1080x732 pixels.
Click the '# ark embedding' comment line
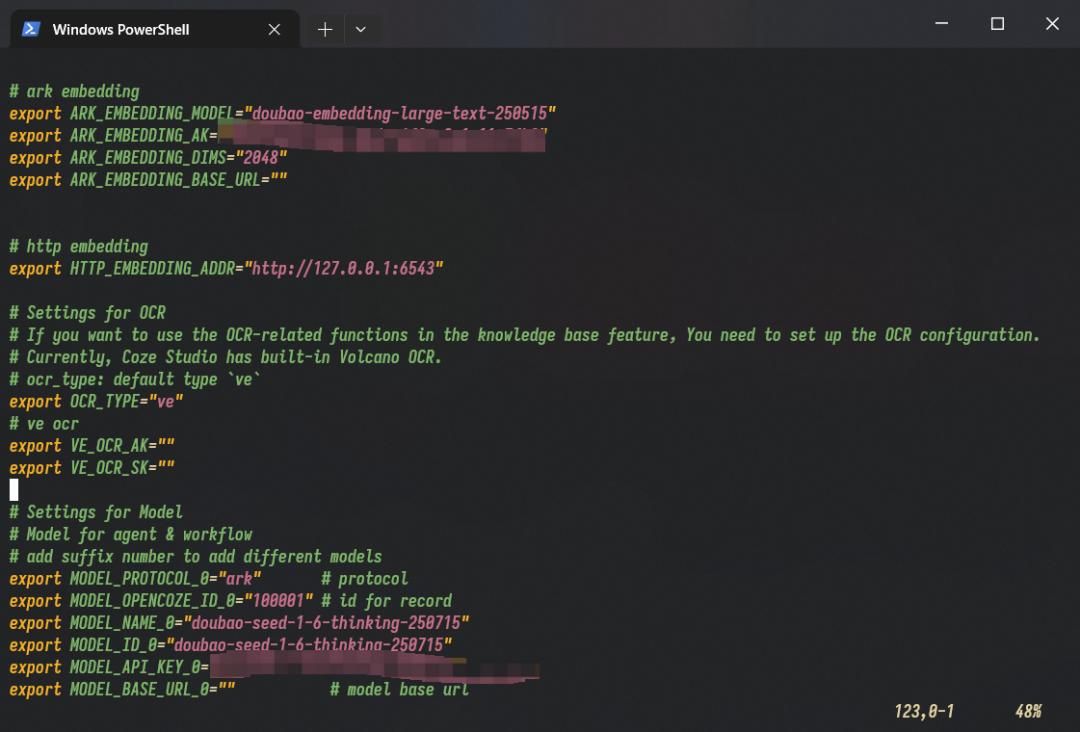coord(74,92)
